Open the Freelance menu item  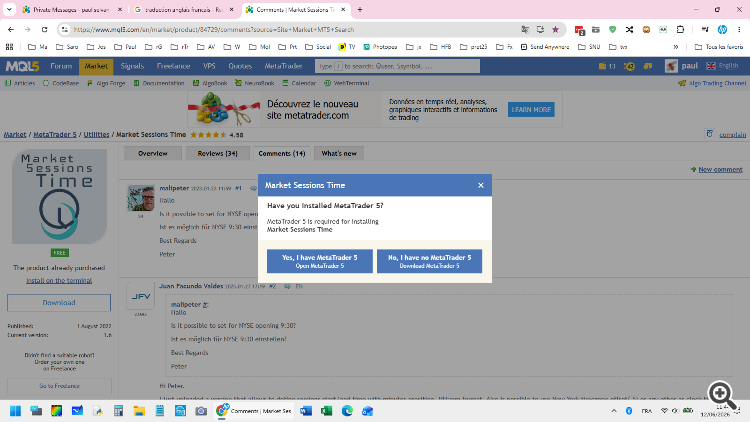click(173, 66)
